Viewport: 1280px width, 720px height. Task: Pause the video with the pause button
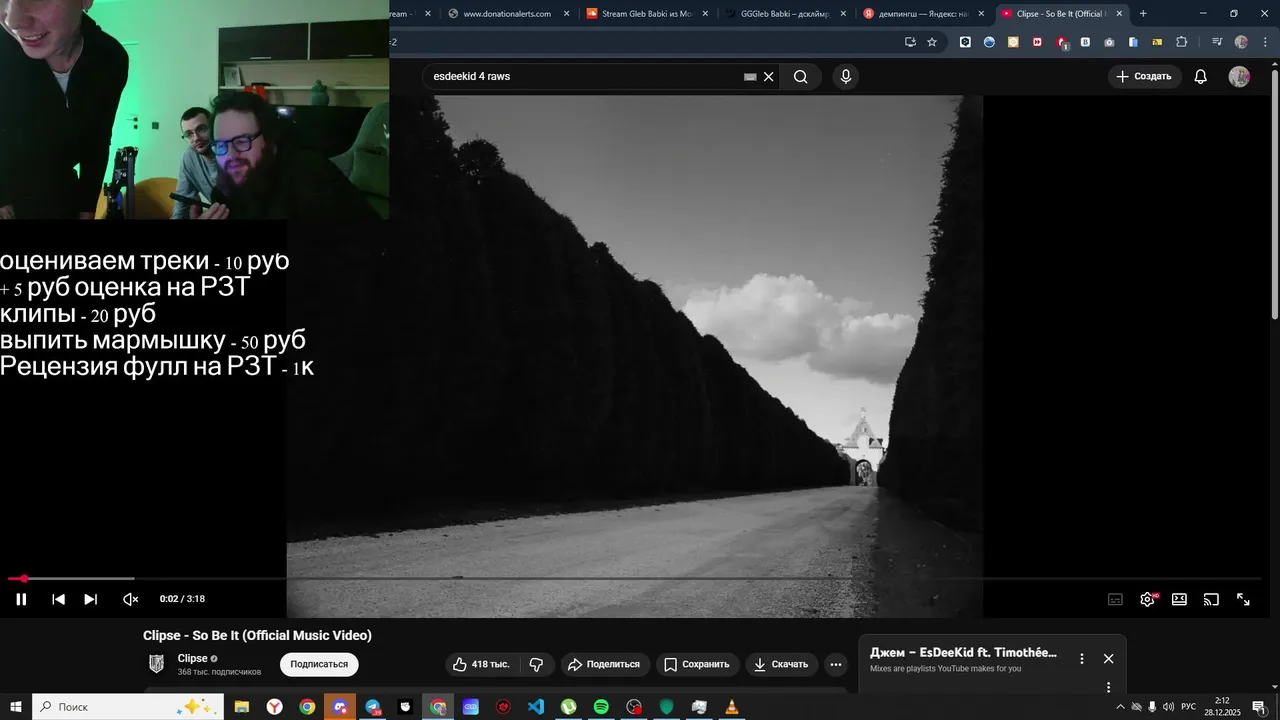[21, 599]
